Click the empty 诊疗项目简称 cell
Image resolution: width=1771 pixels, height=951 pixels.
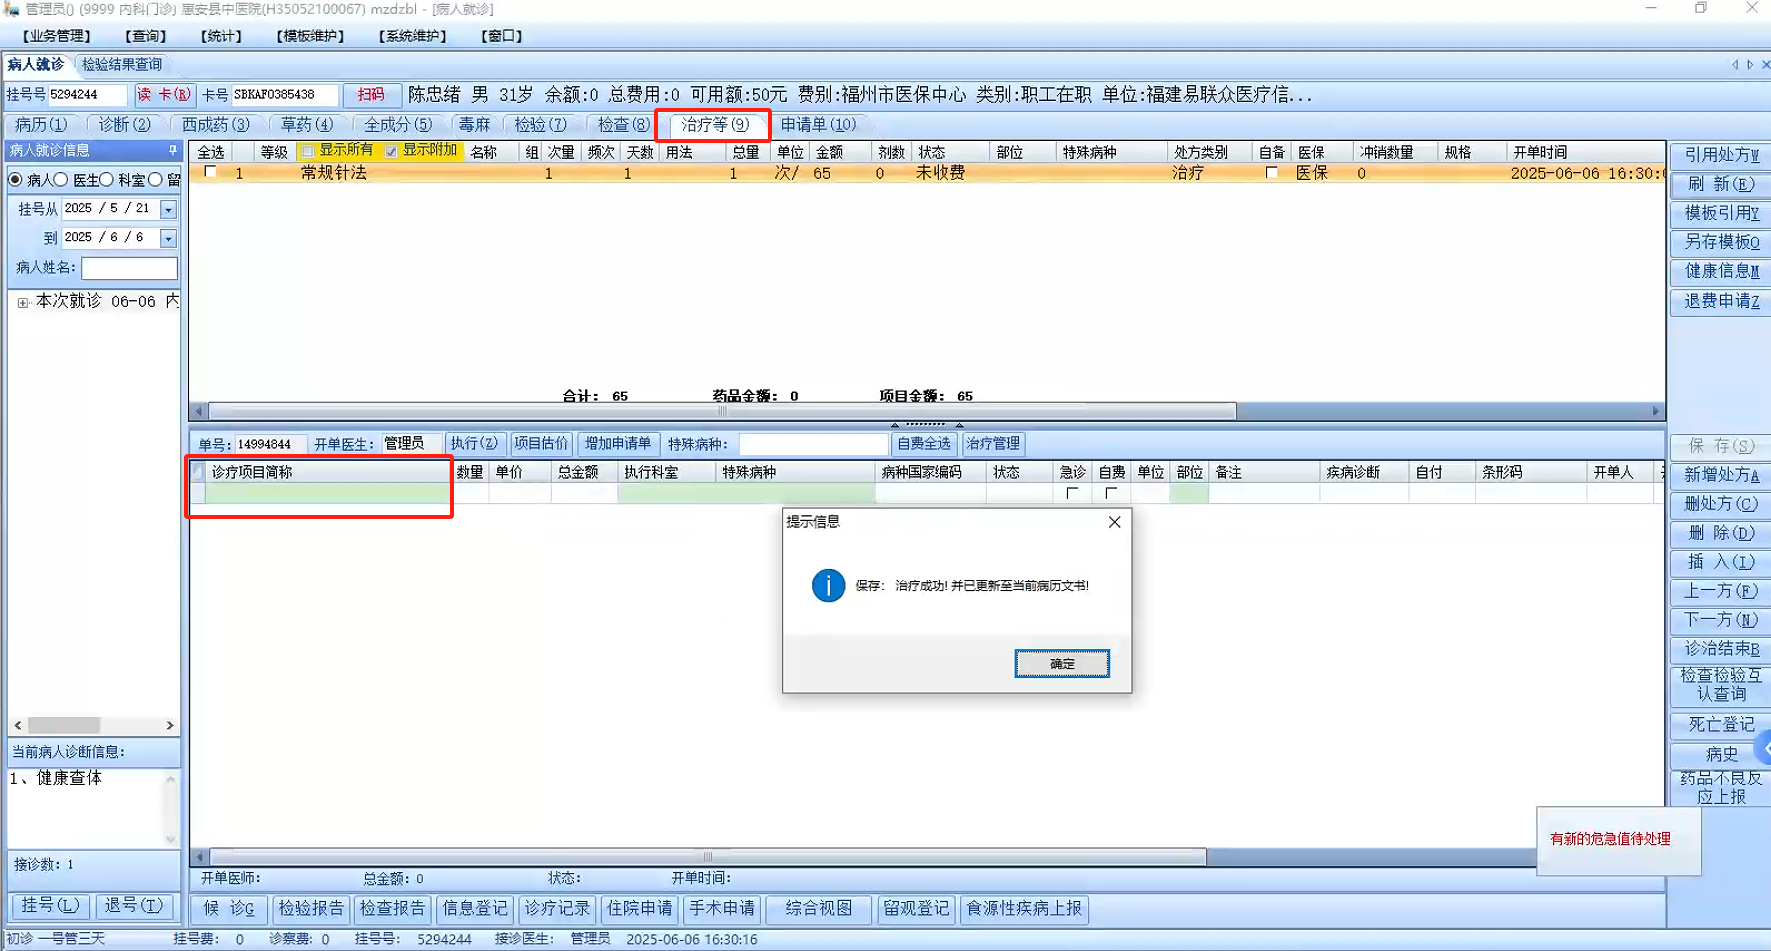click(x=327, y=493)
